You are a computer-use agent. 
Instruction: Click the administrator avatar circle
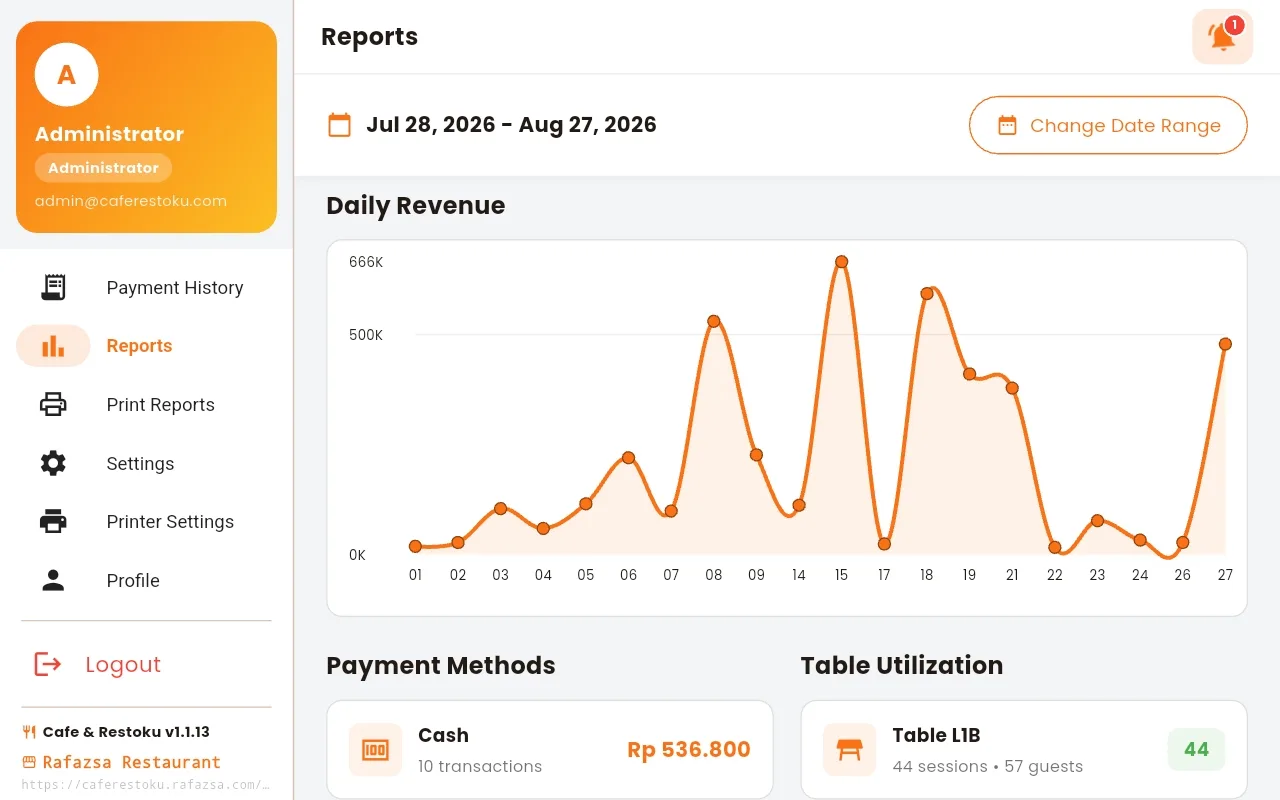click(x=66, y=75)
